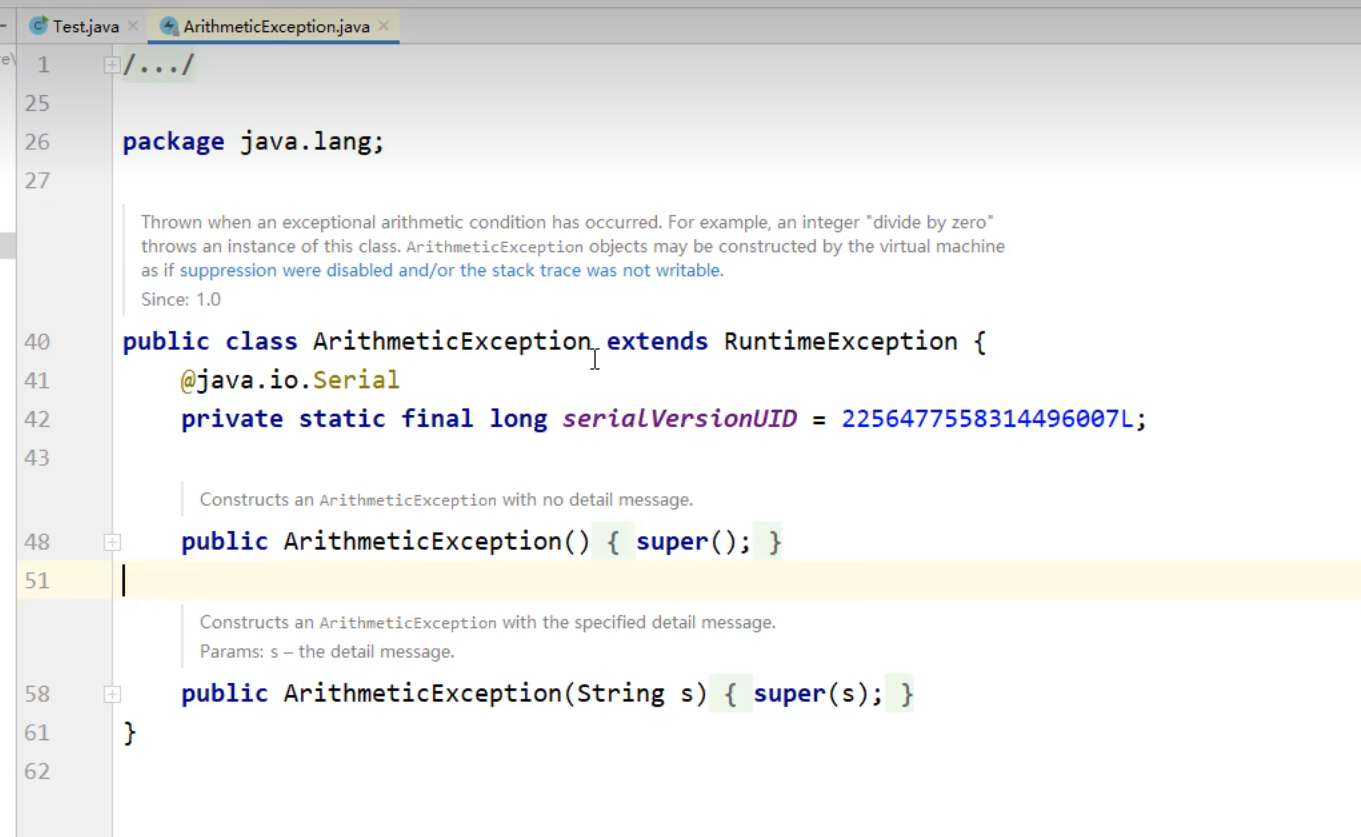Expand the folded header comment at line 1

coord(112,65)
